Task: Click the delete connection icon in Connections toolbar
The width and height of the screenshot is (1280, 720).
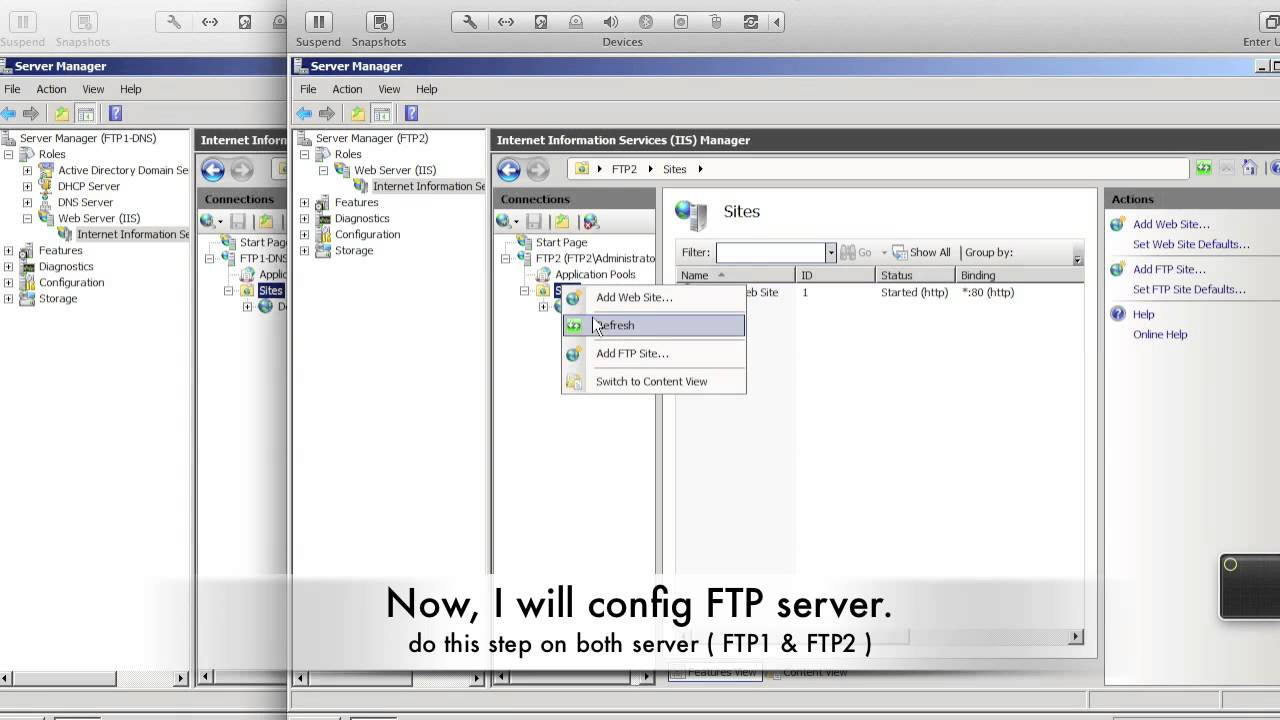Action: [591, 221]
